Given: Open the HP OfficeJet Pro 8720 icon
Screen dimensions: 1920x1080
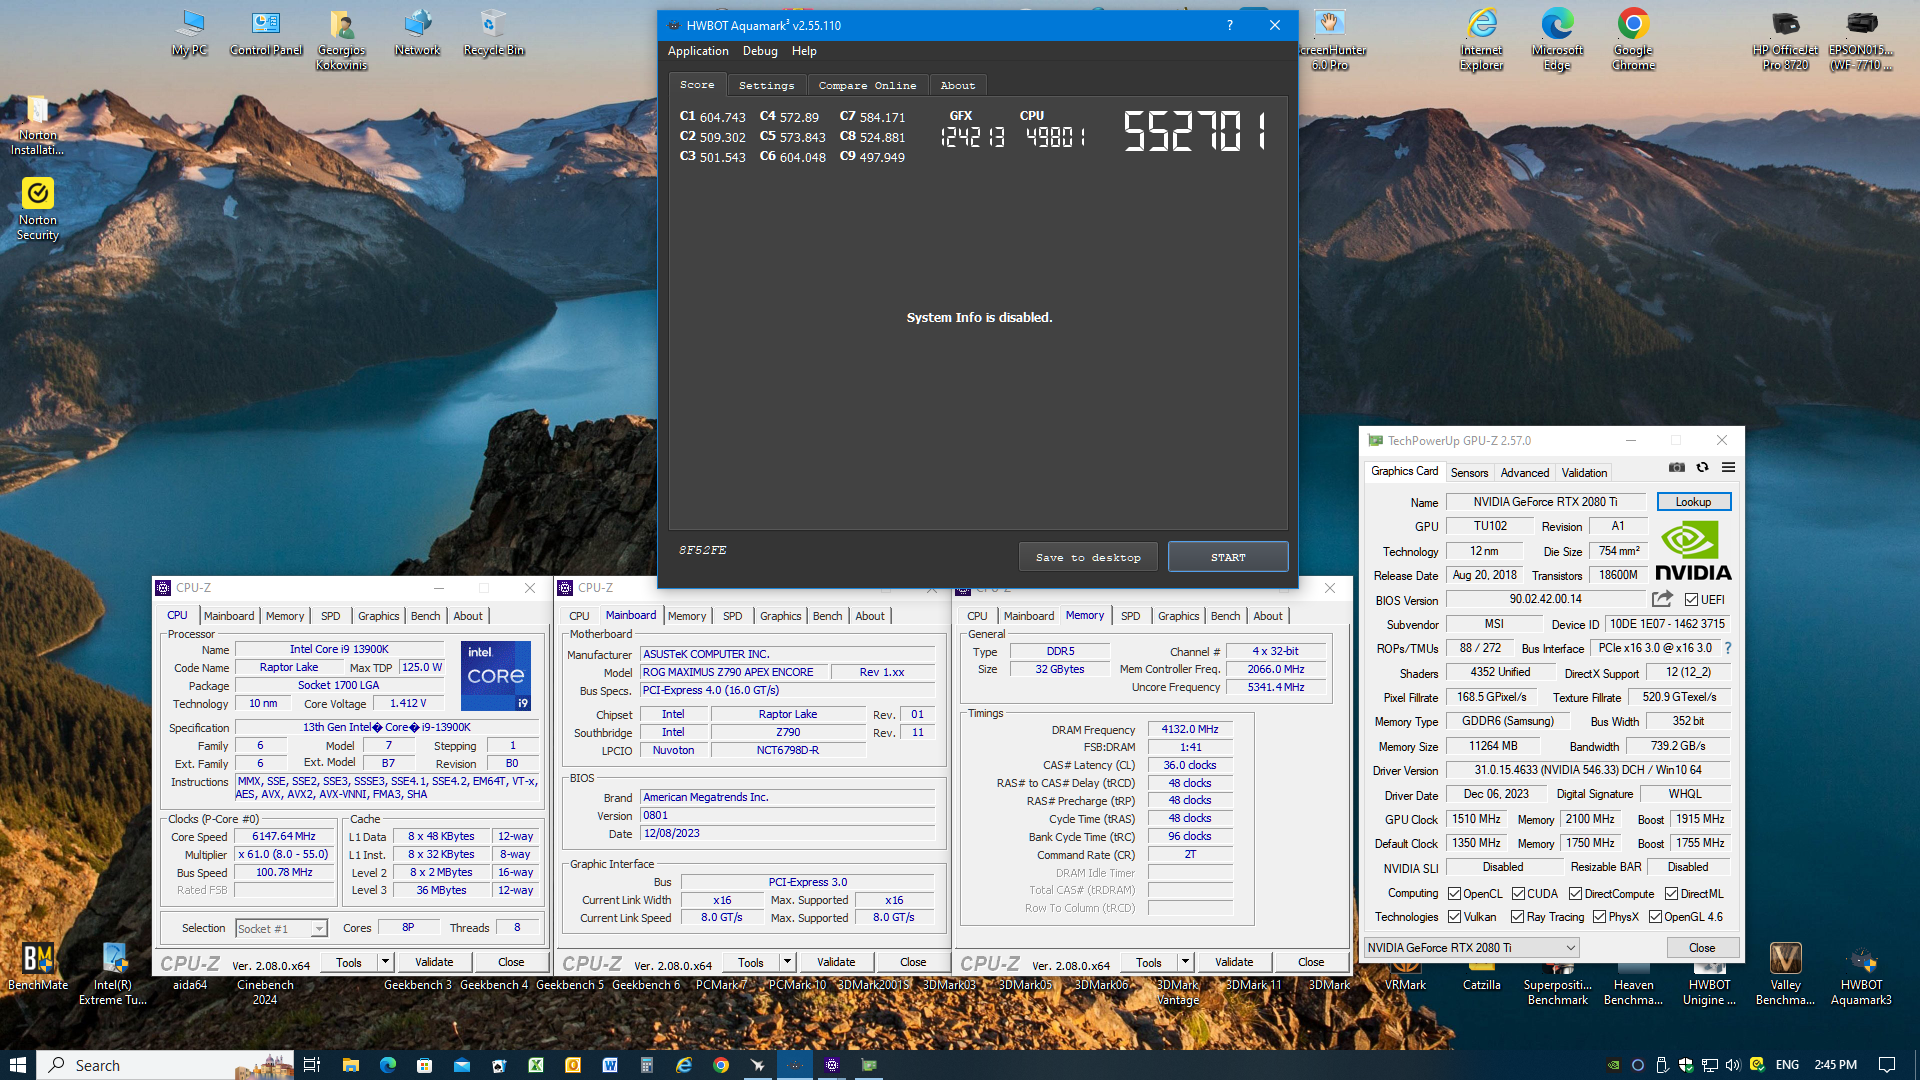Looking at the screenshot, I should [x=1785, y=40].
